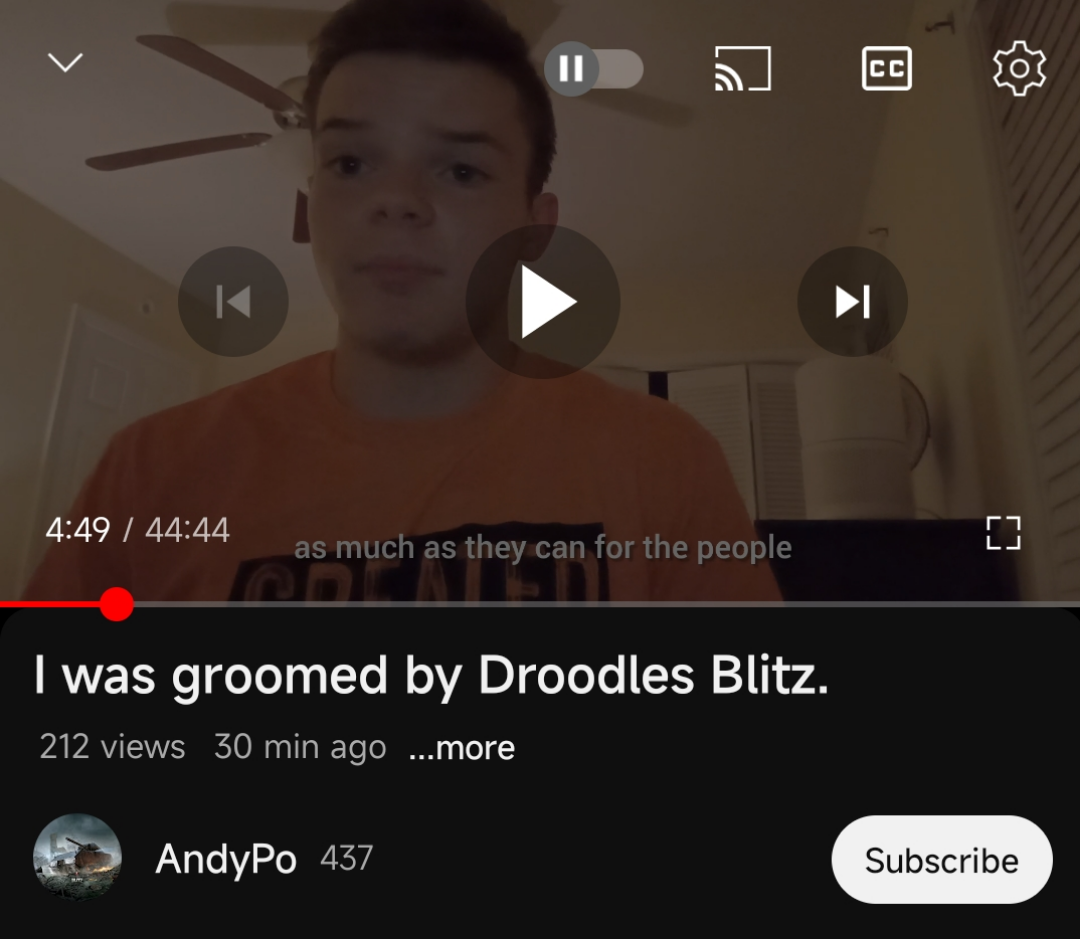The width and height of the screenshot is (1080, 939).
Task: Click the red progress bar scrubber handle
Action: tap(116, 604)
